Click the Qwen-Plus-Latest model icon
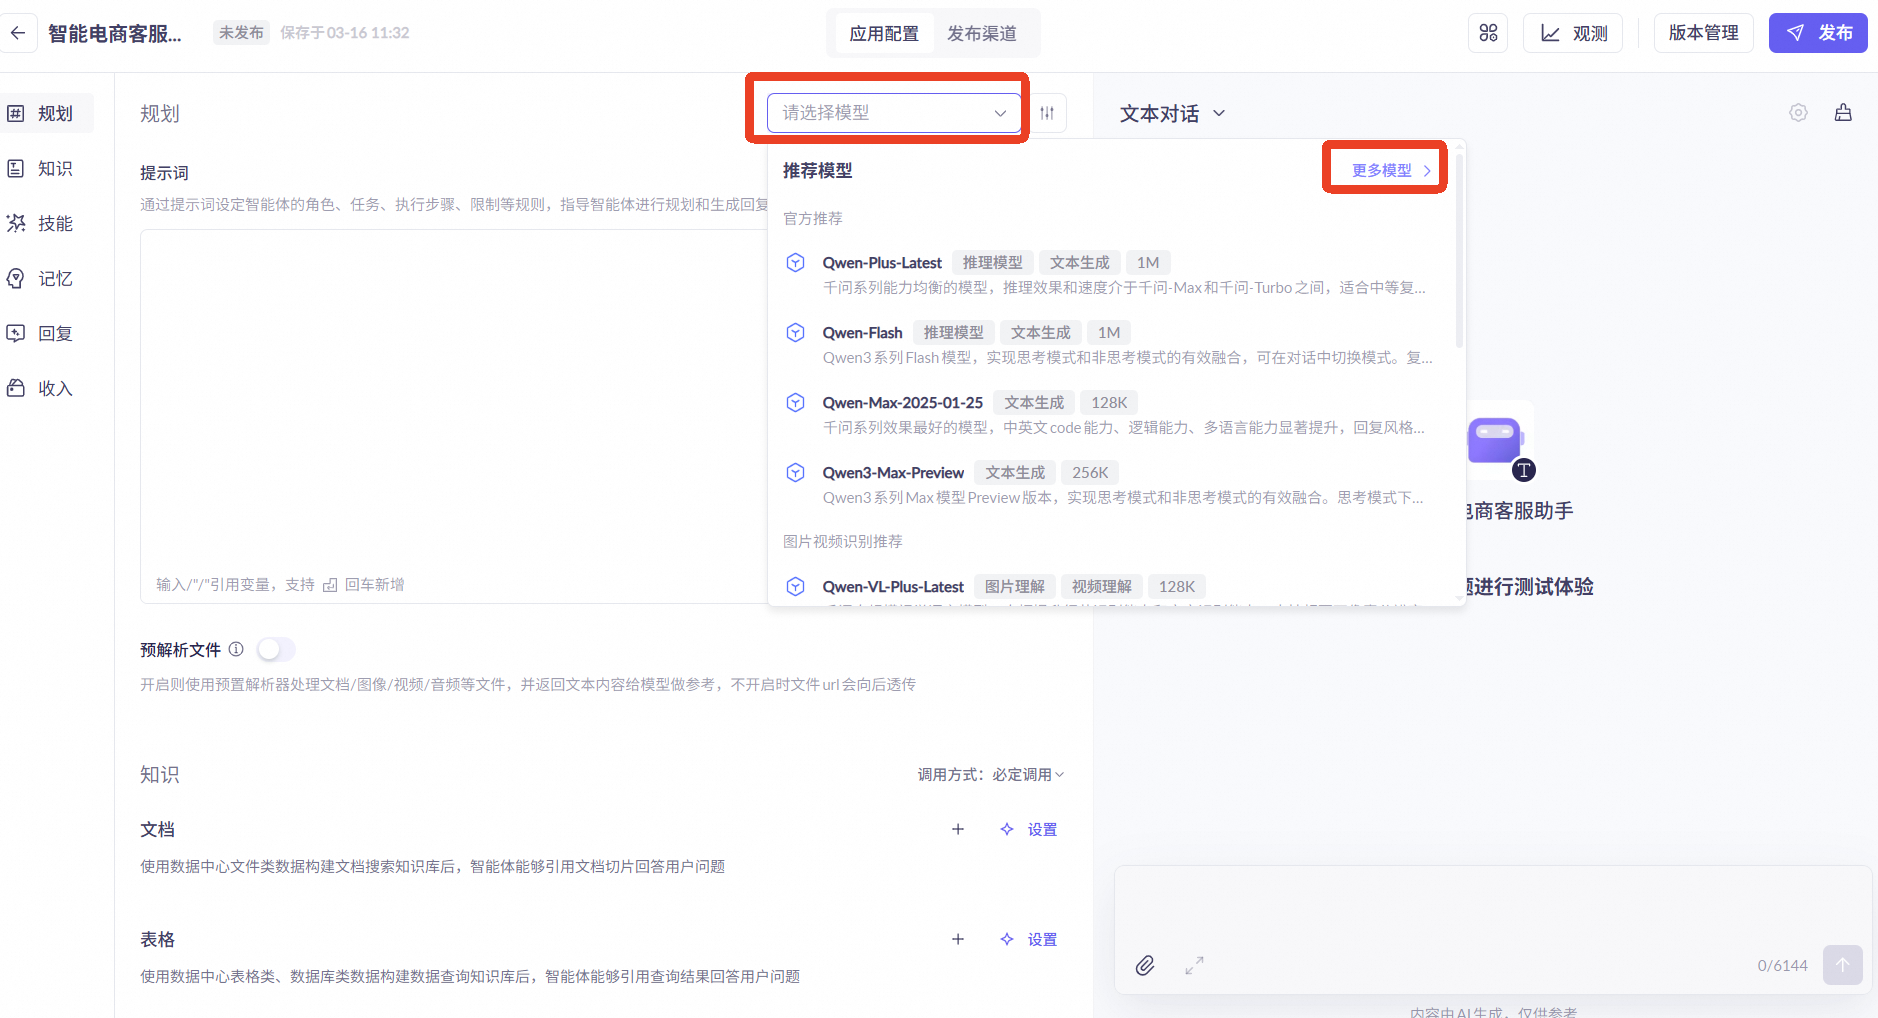This screenshot has width=1878, height=1018. 796,262
